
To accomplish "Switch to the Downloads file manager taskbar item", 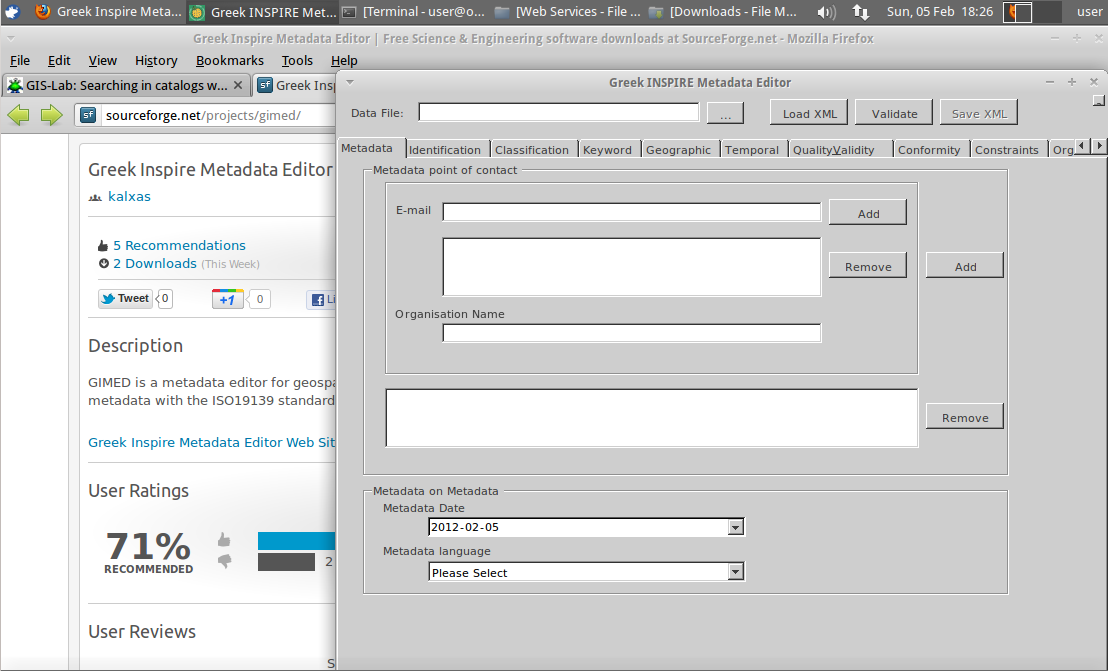I will [722, 12].
